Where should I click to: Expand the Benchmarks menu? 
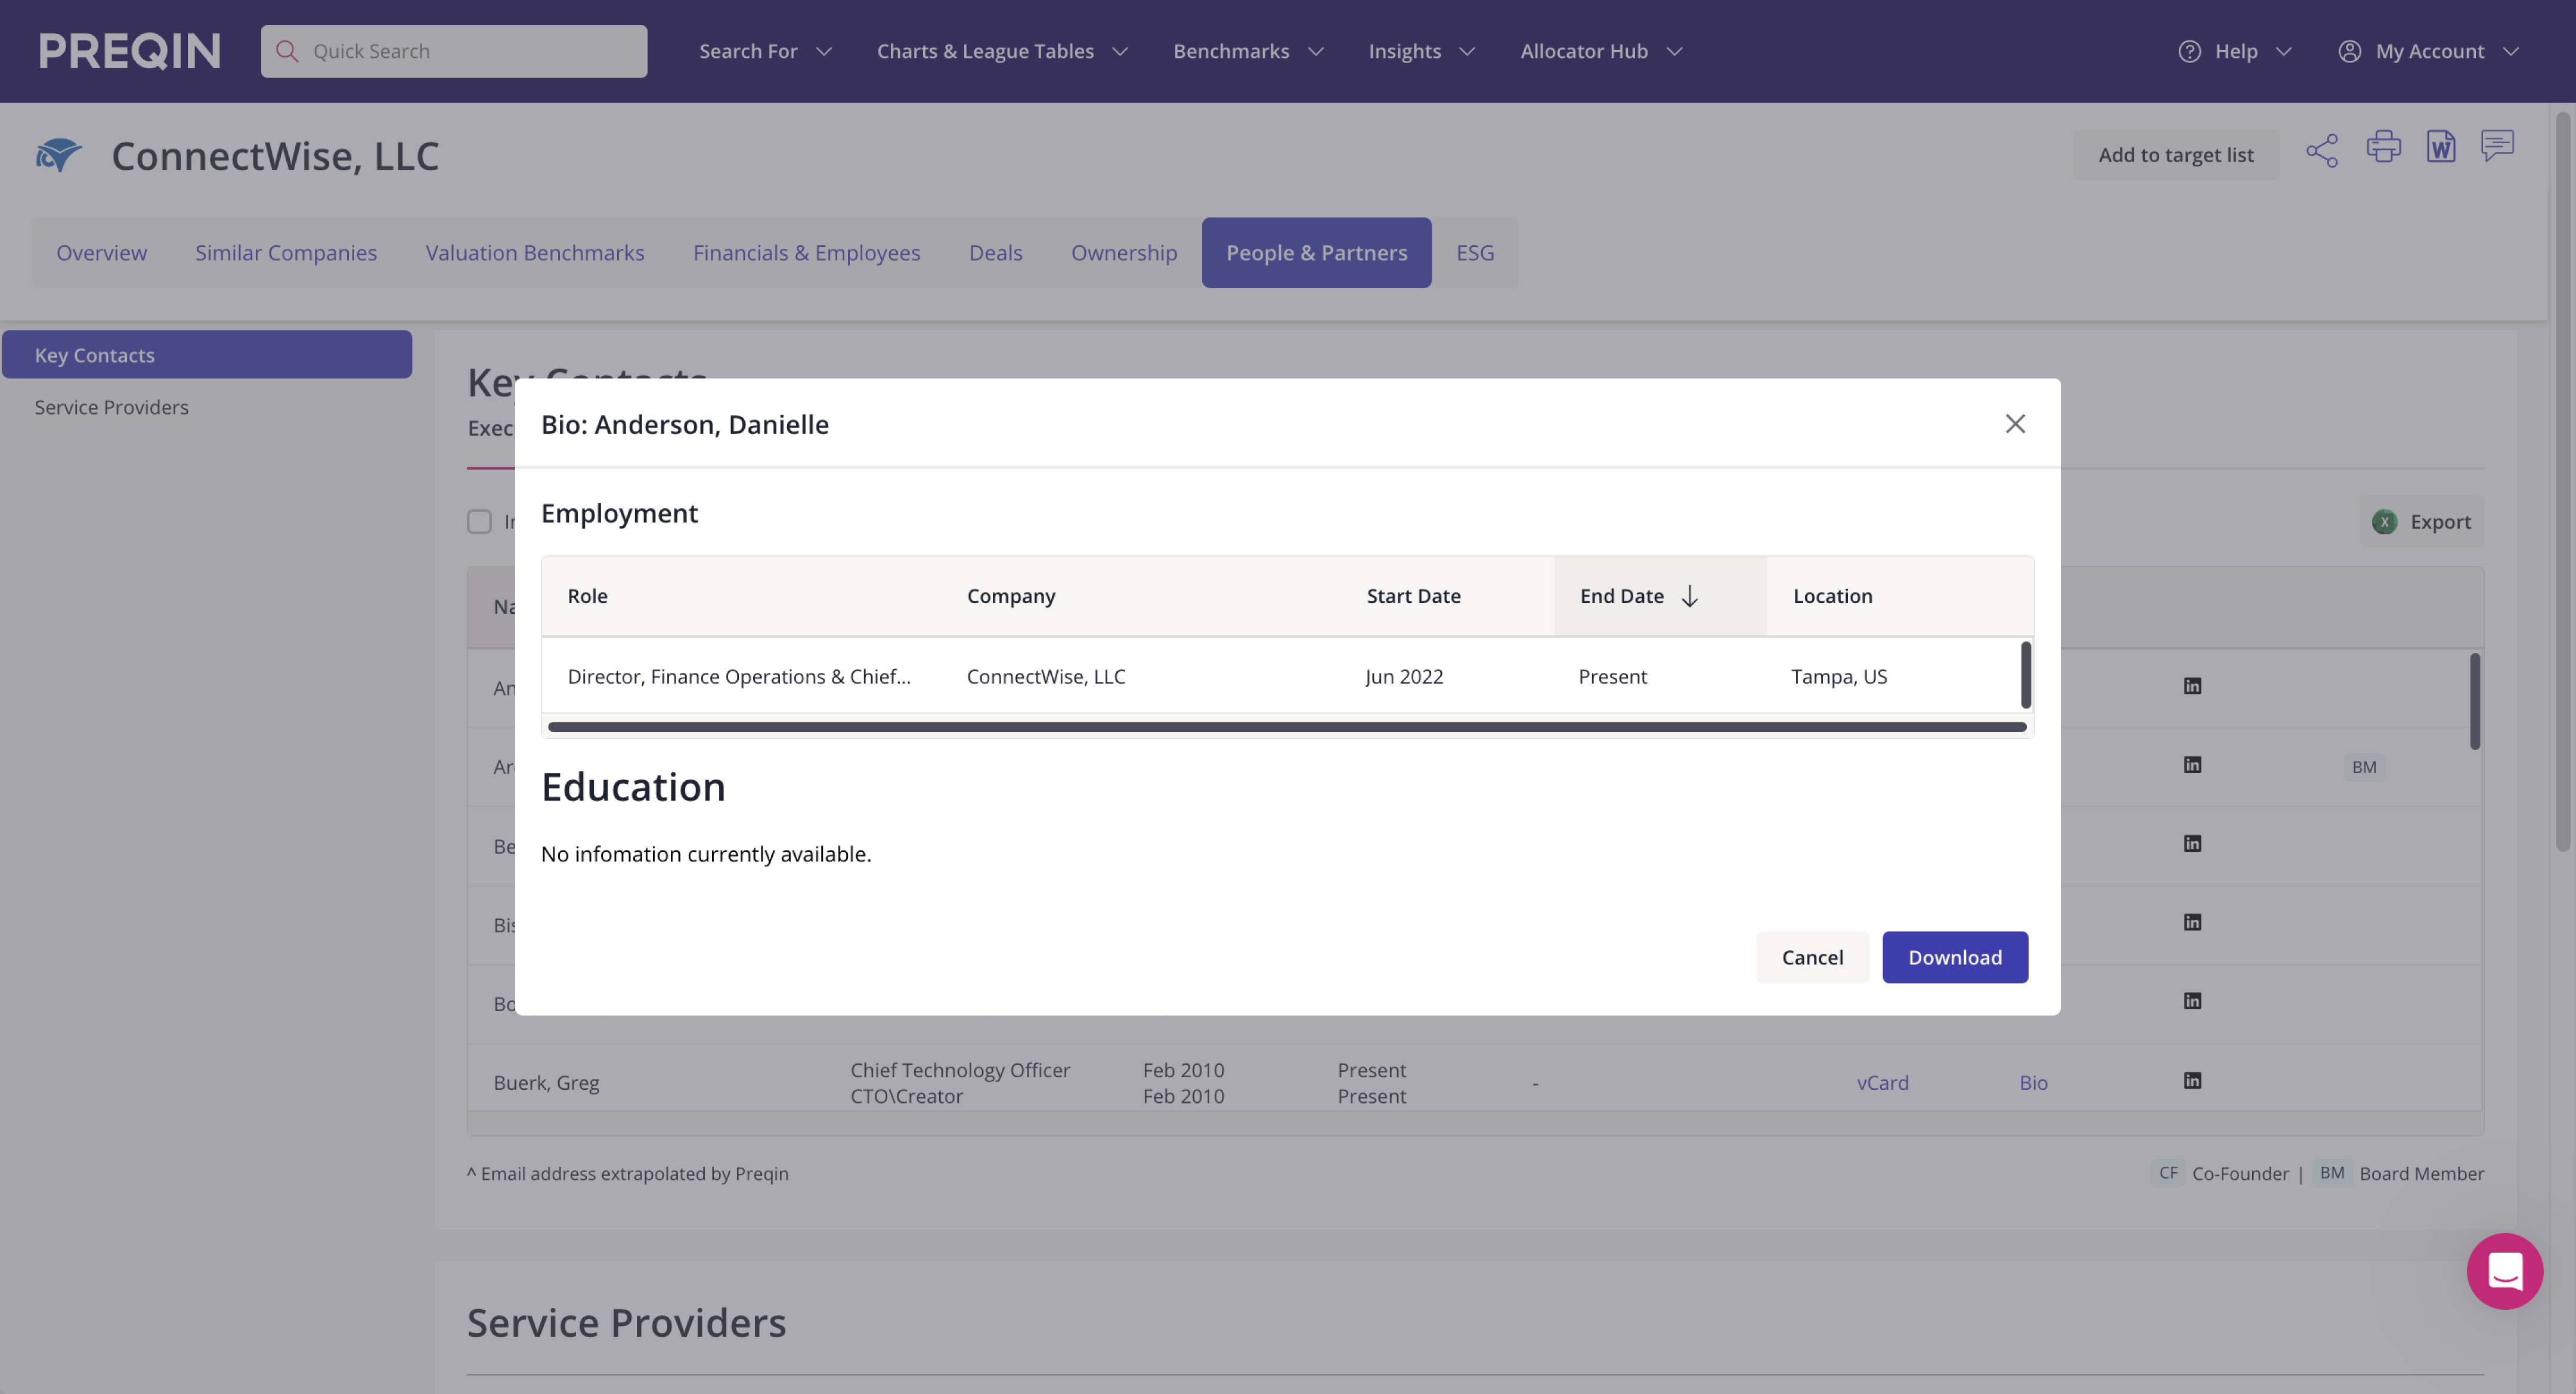(1248, 51)
